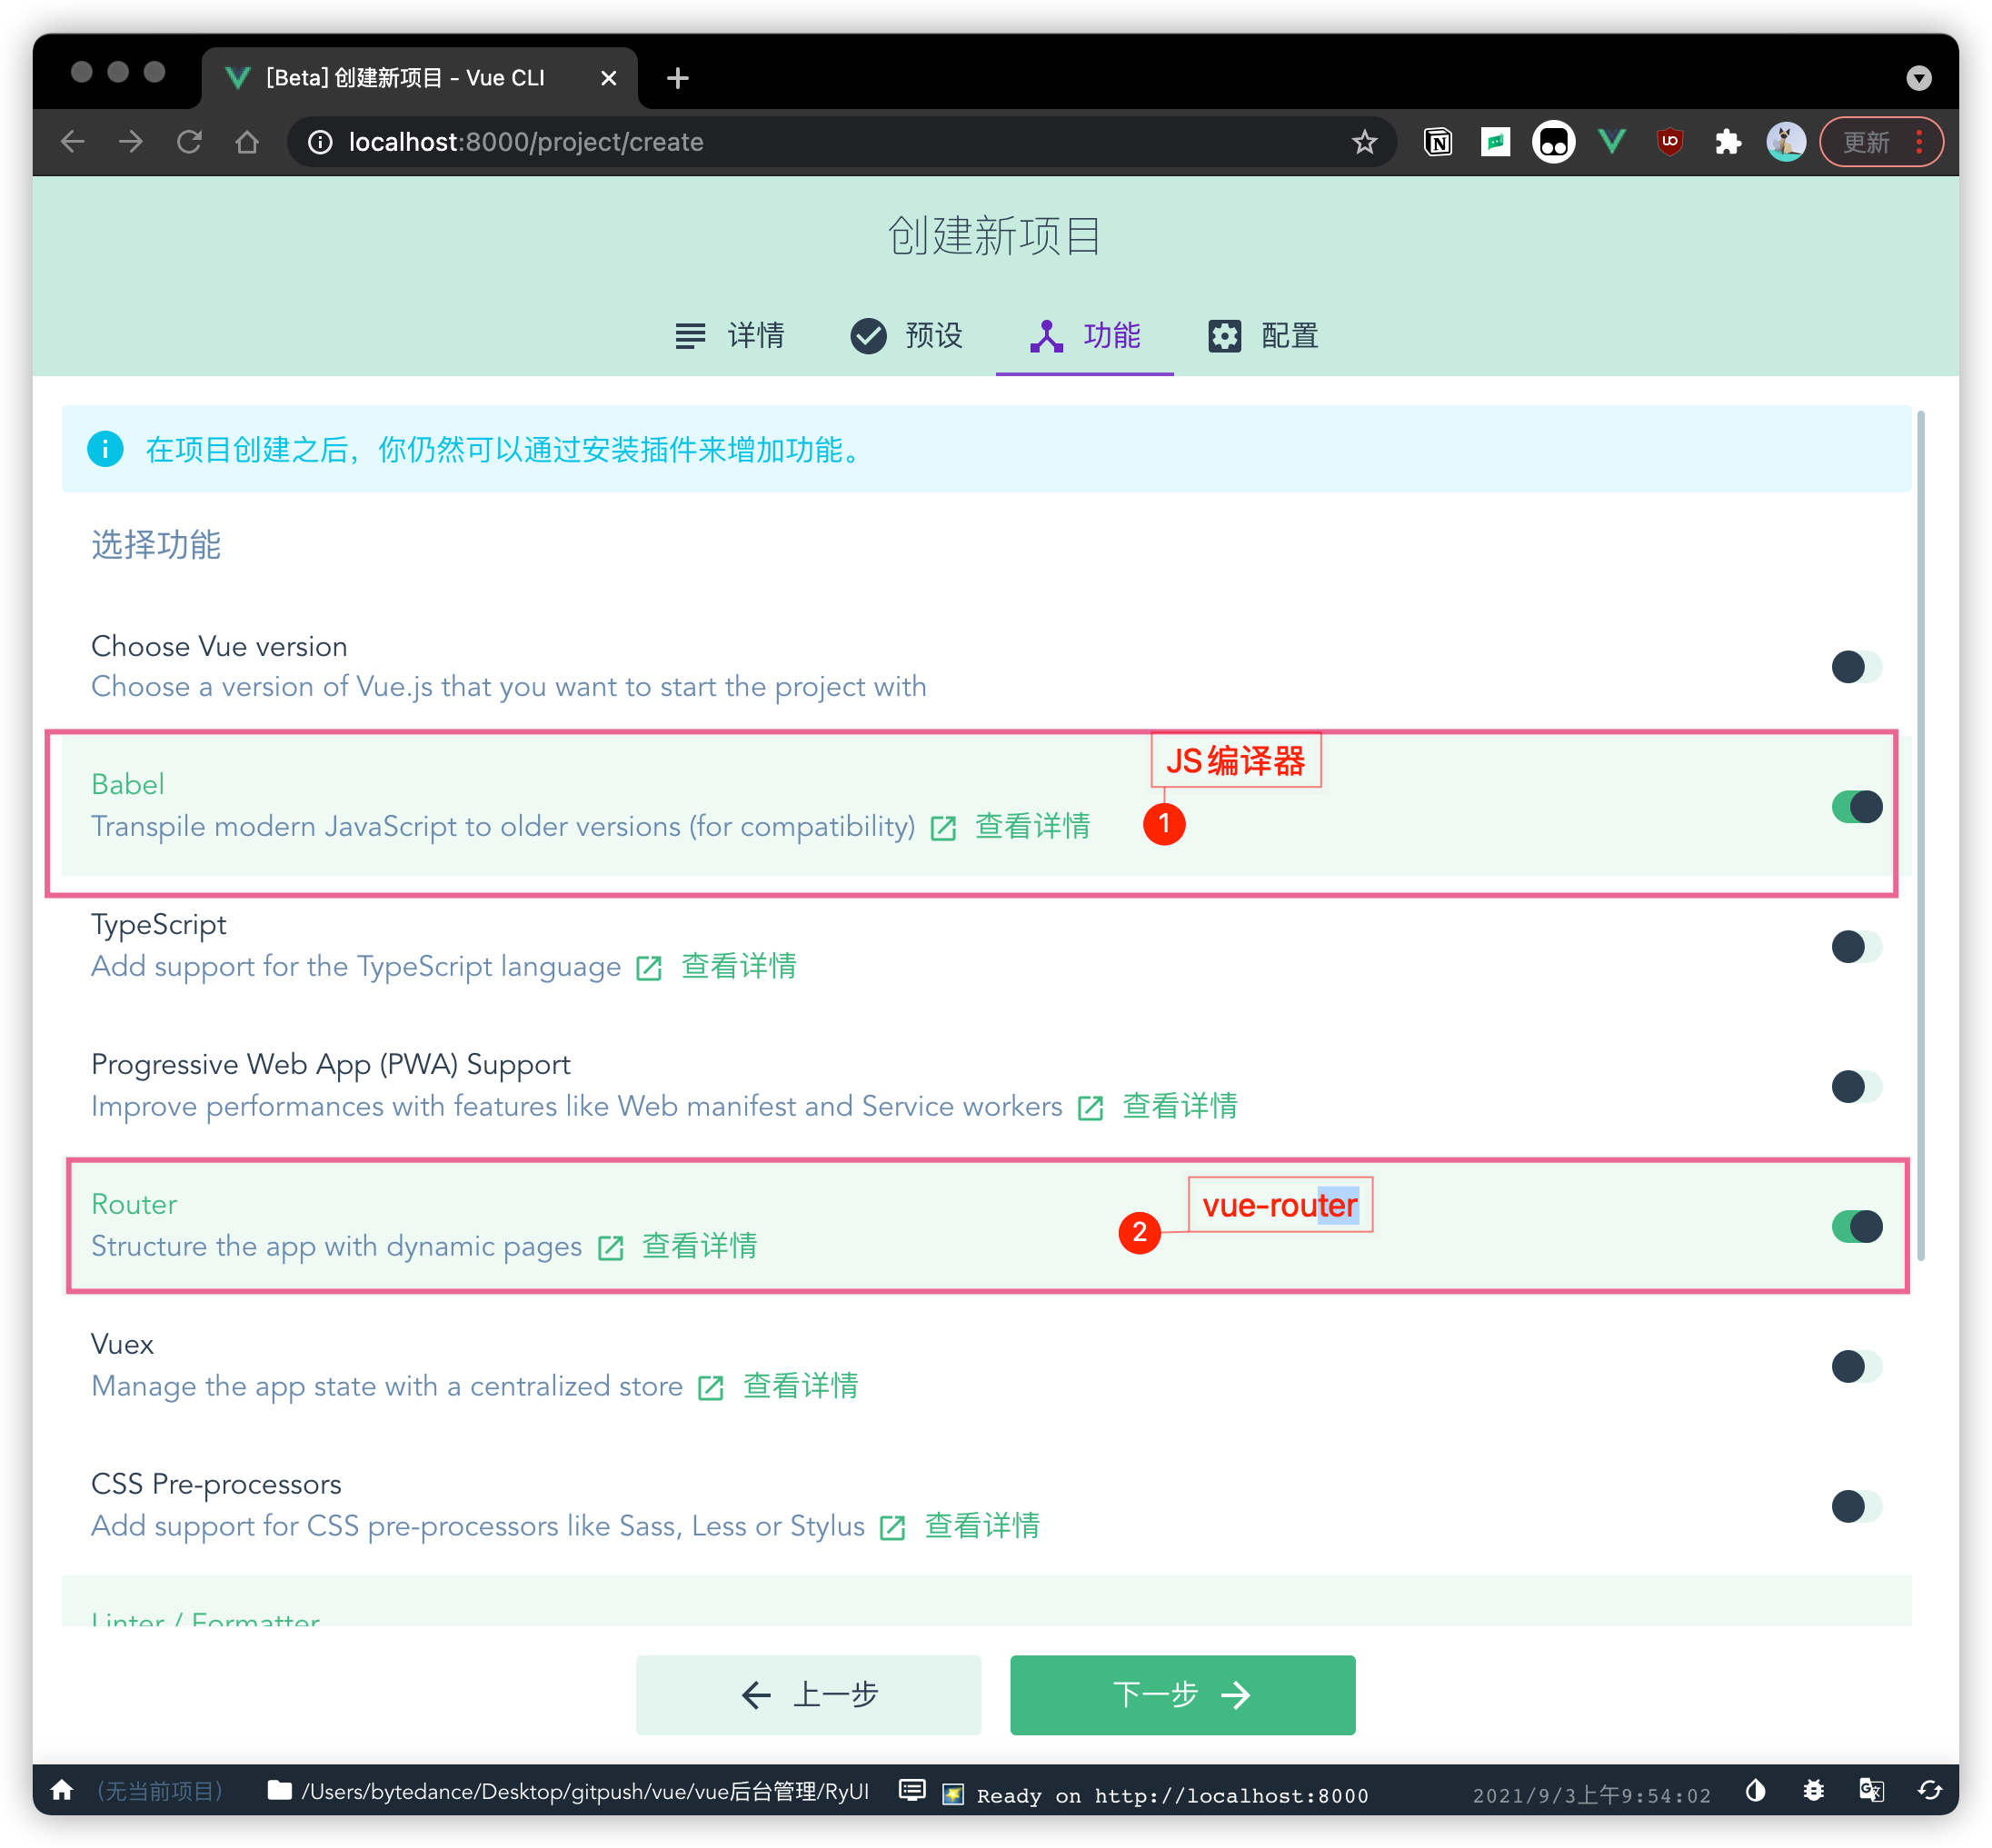
Task: Click the 选择功能 heading
Action: pyautogui.click(x=156, y=546)
